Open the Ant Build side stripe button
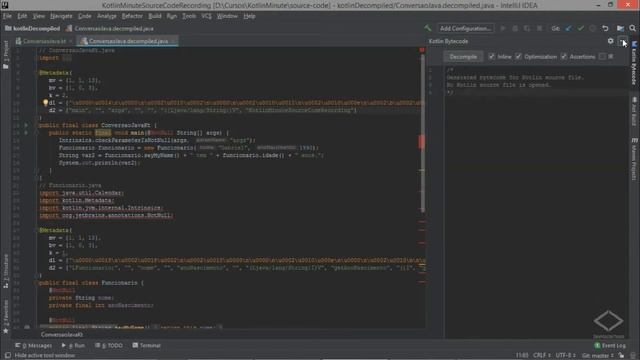This screenshot has height=360, width=640. click(634, 111)
